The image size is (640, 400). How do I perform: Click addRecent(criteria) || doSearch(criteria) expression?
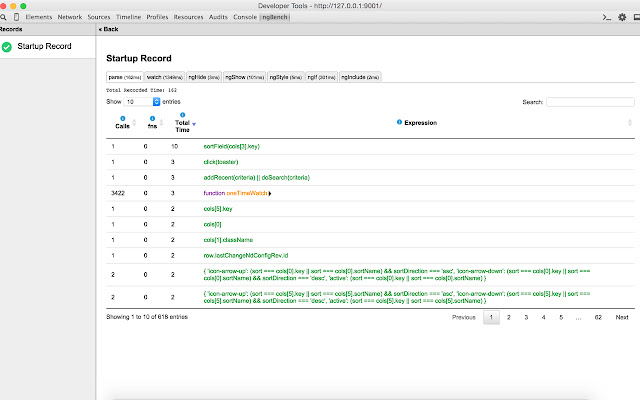(x=257, y=178)
